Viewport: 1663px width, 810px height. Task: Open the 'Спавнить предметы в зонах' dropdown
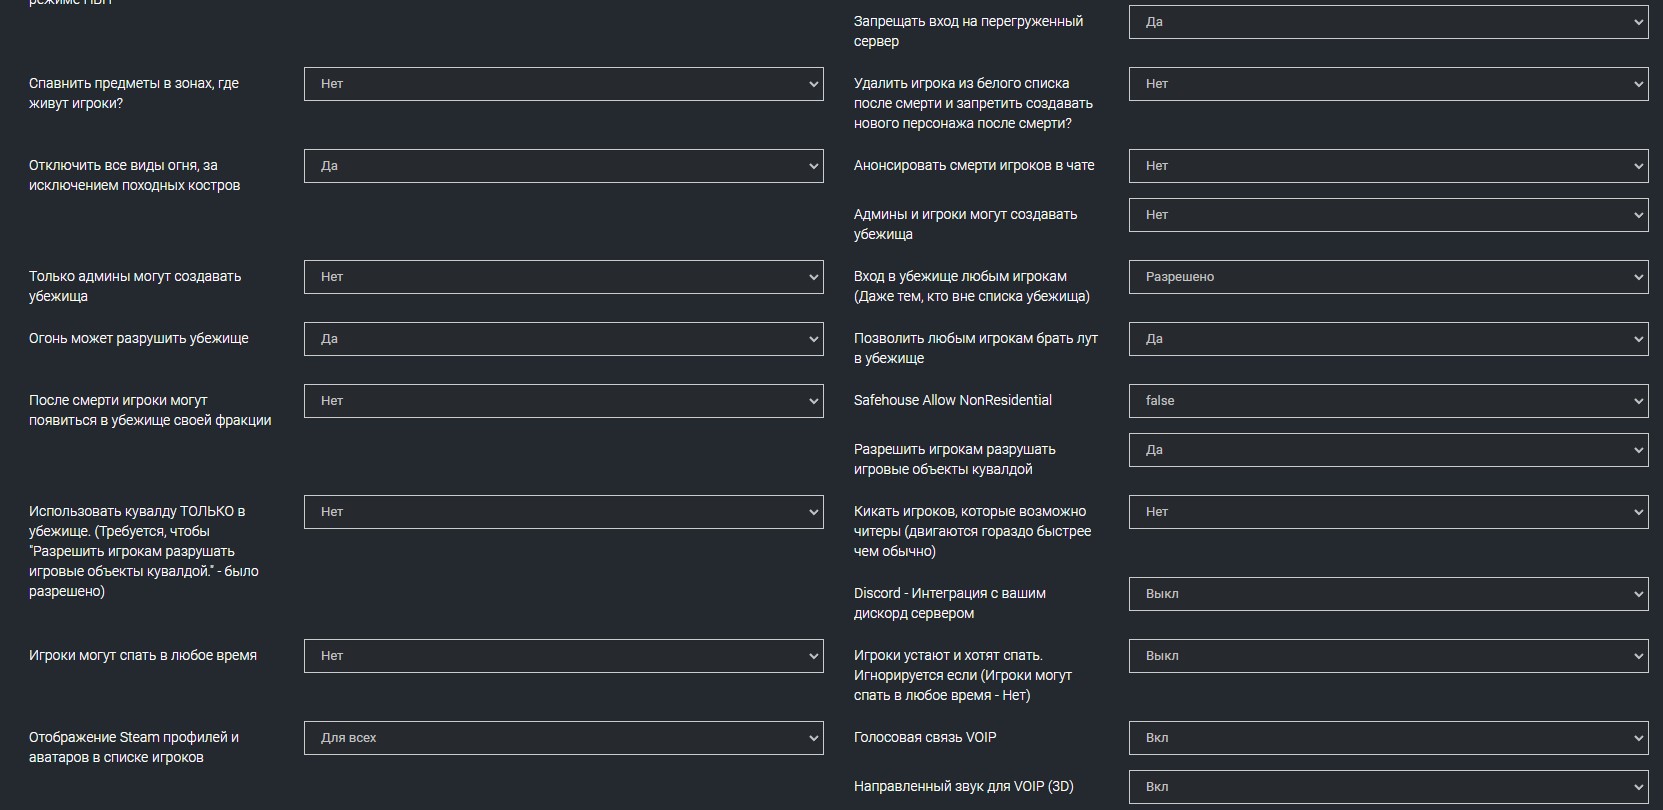click(x=563, y=84)
